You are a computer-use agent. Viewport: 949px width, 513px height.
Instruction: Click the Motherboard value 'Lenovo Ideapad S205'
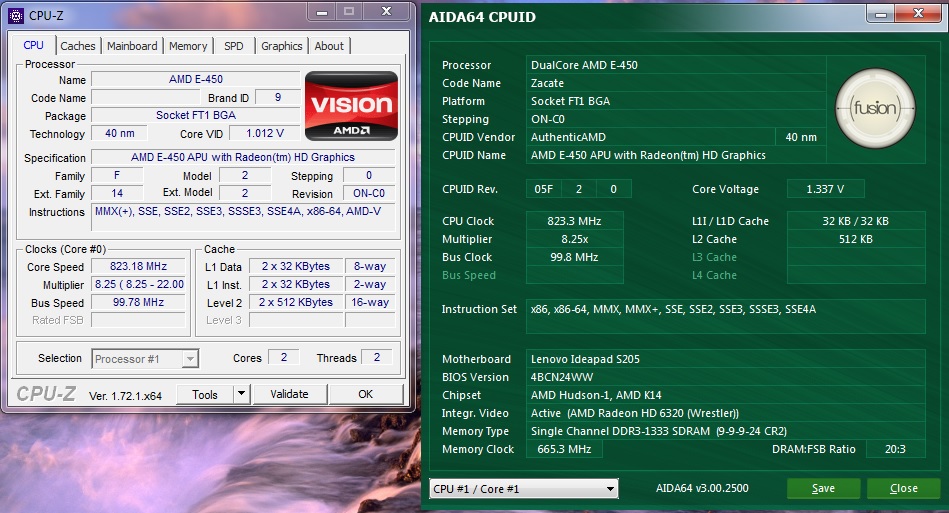(x=585, y=359)
